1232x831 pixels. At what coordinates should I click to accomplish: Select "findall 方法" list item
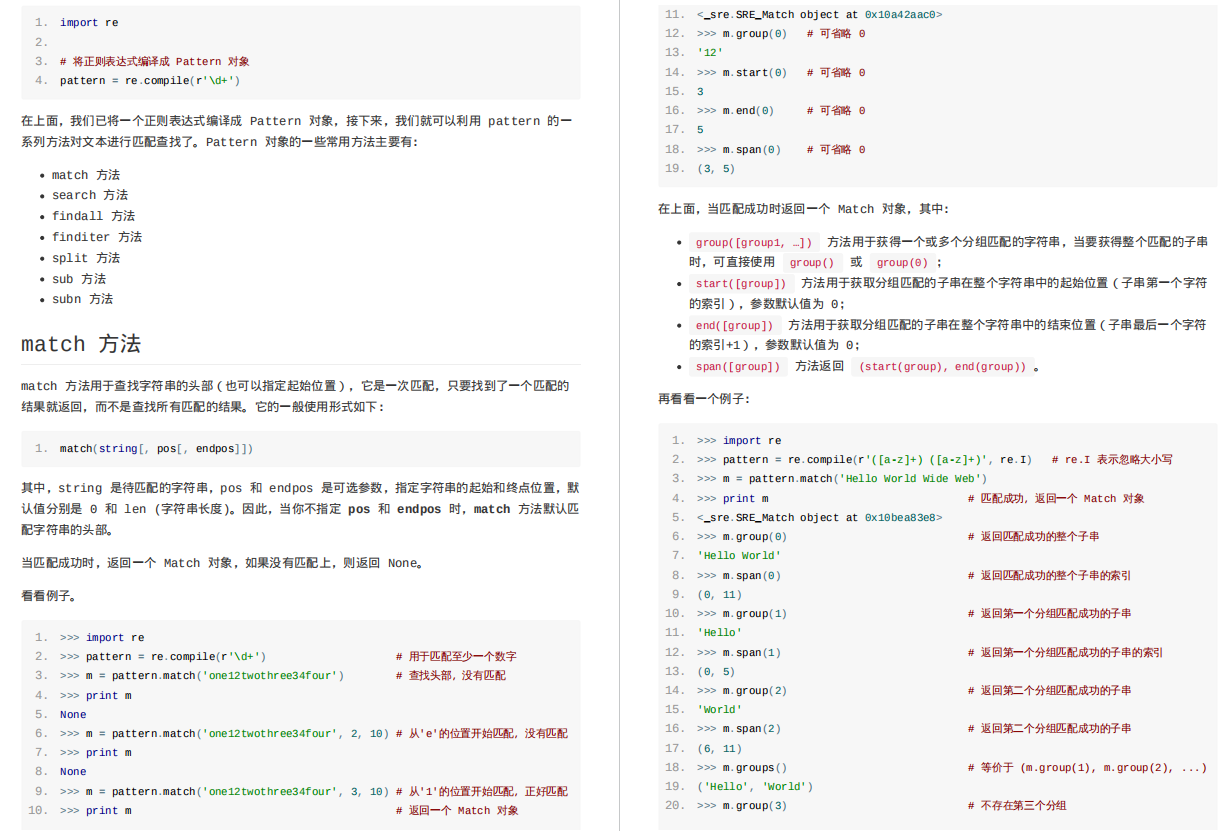tap(93, 215)
